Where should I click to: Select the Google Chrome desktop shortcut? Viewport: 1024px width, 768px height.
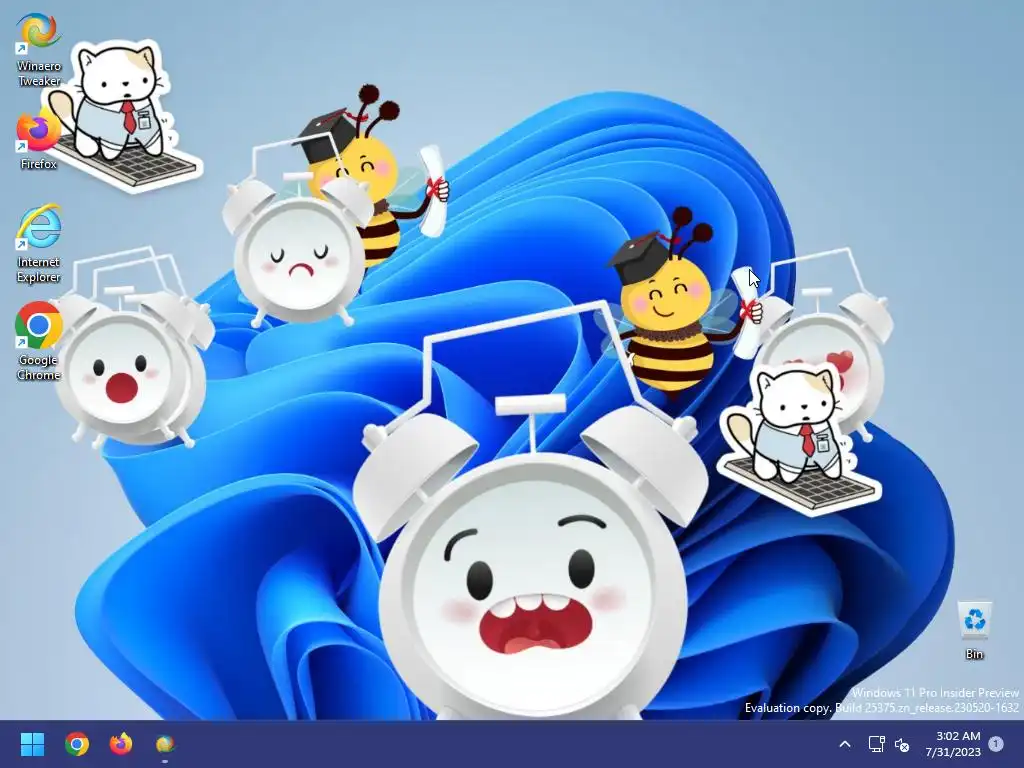pos(39,341)
